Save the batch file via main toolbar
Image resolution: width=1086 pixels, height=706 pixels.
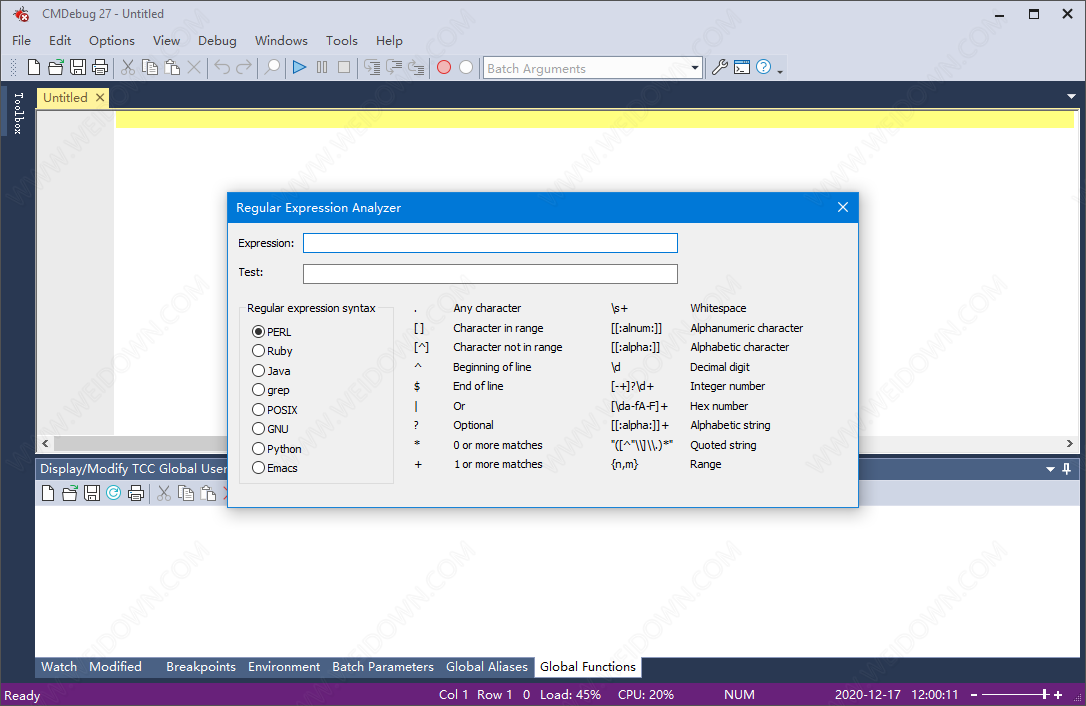point(78,67)
